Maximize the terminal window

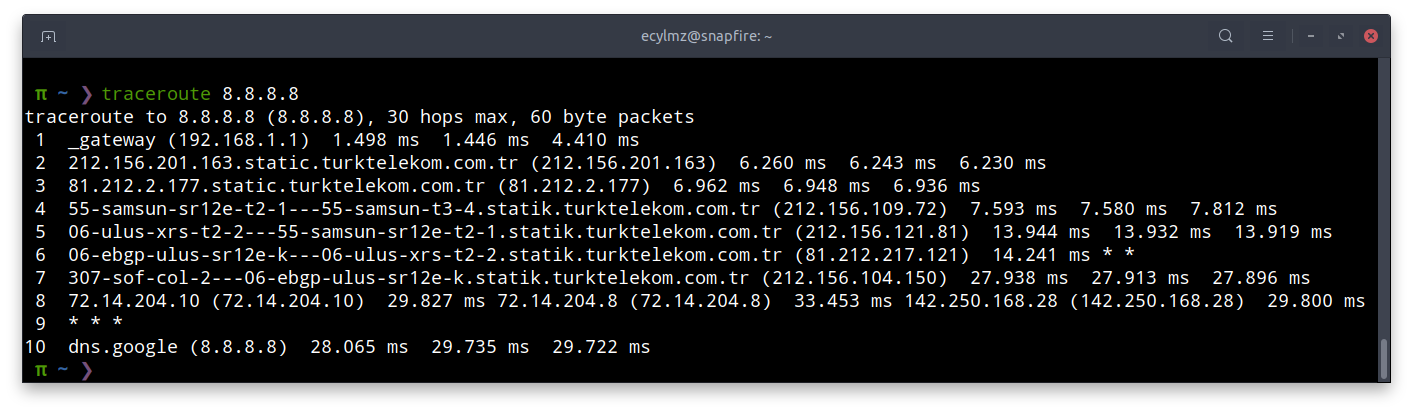[1341, 36]
